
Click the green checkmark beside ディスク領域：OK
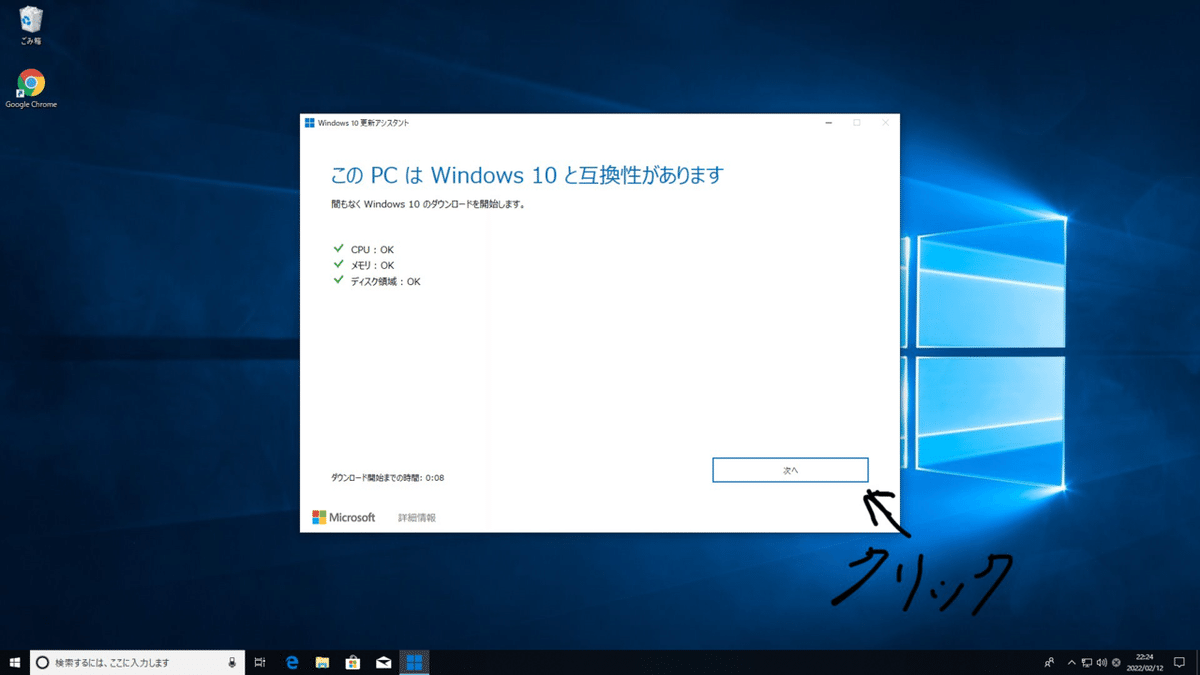pos(339,280)
